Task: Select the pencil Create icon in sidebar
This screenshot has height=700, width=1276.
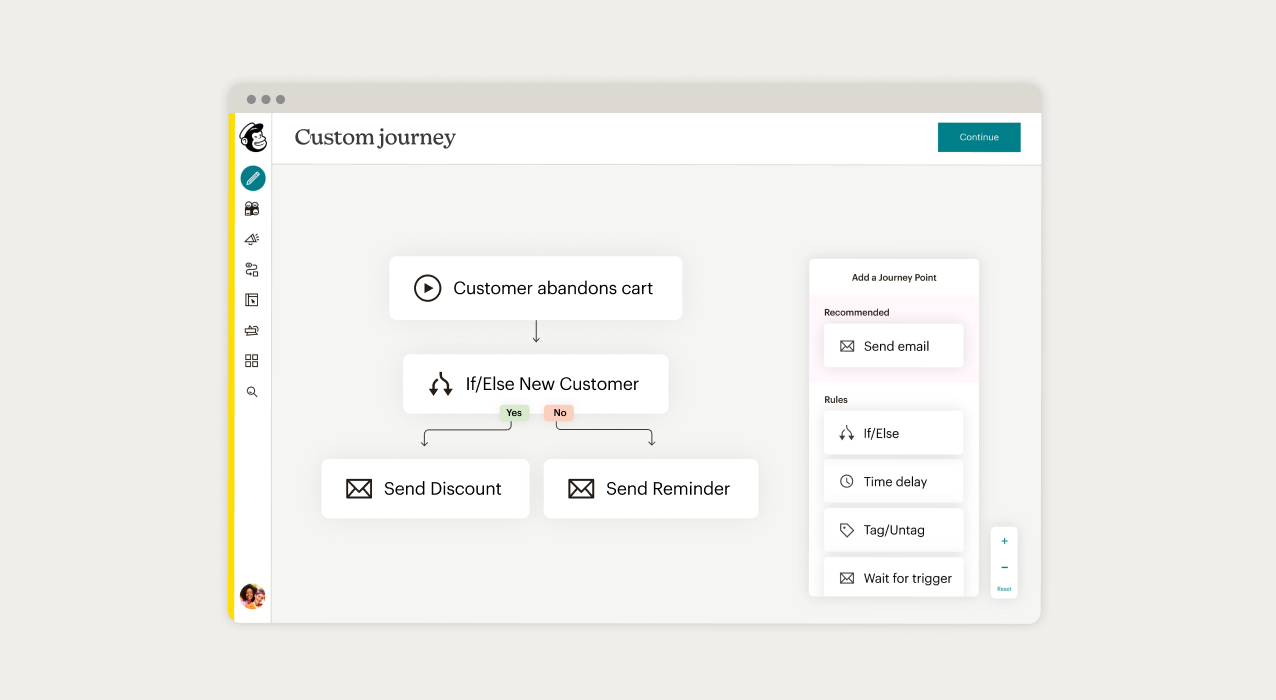Action: coord(253,179)
